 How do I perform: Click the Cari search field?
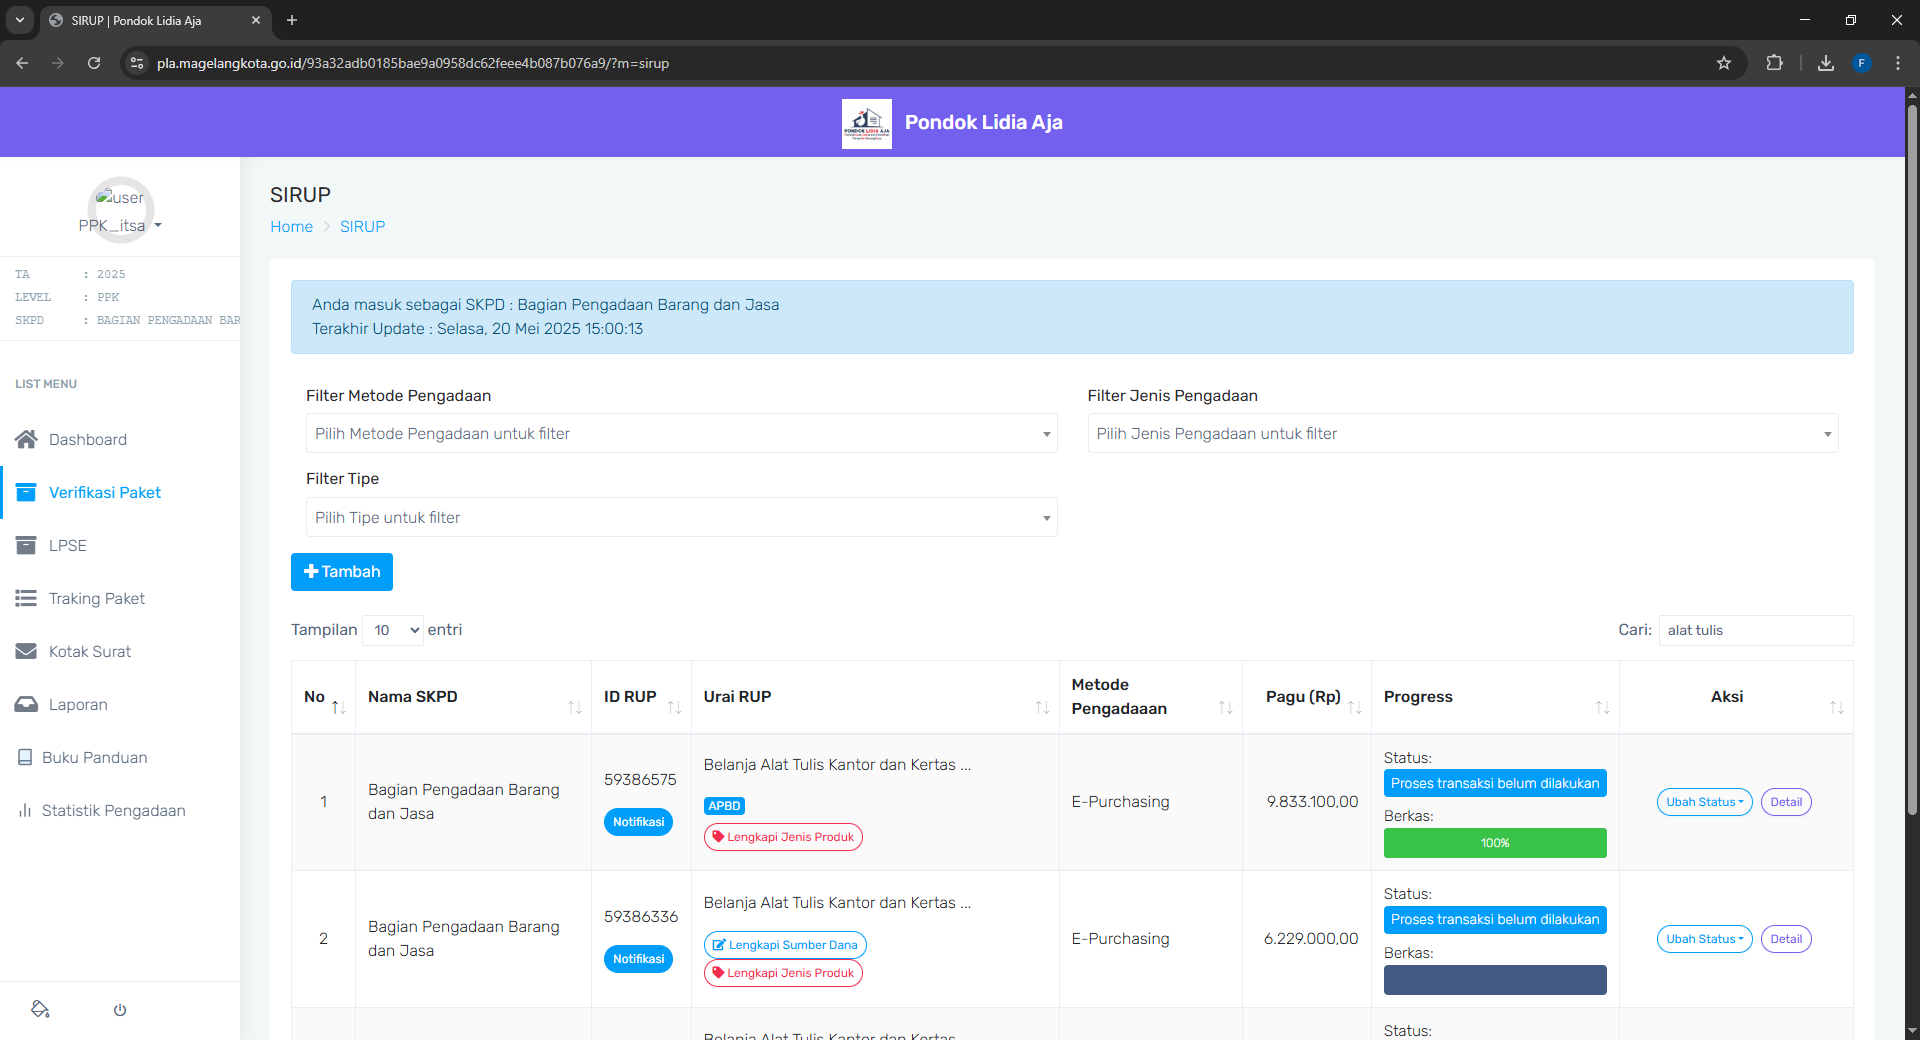(1755, 630)
